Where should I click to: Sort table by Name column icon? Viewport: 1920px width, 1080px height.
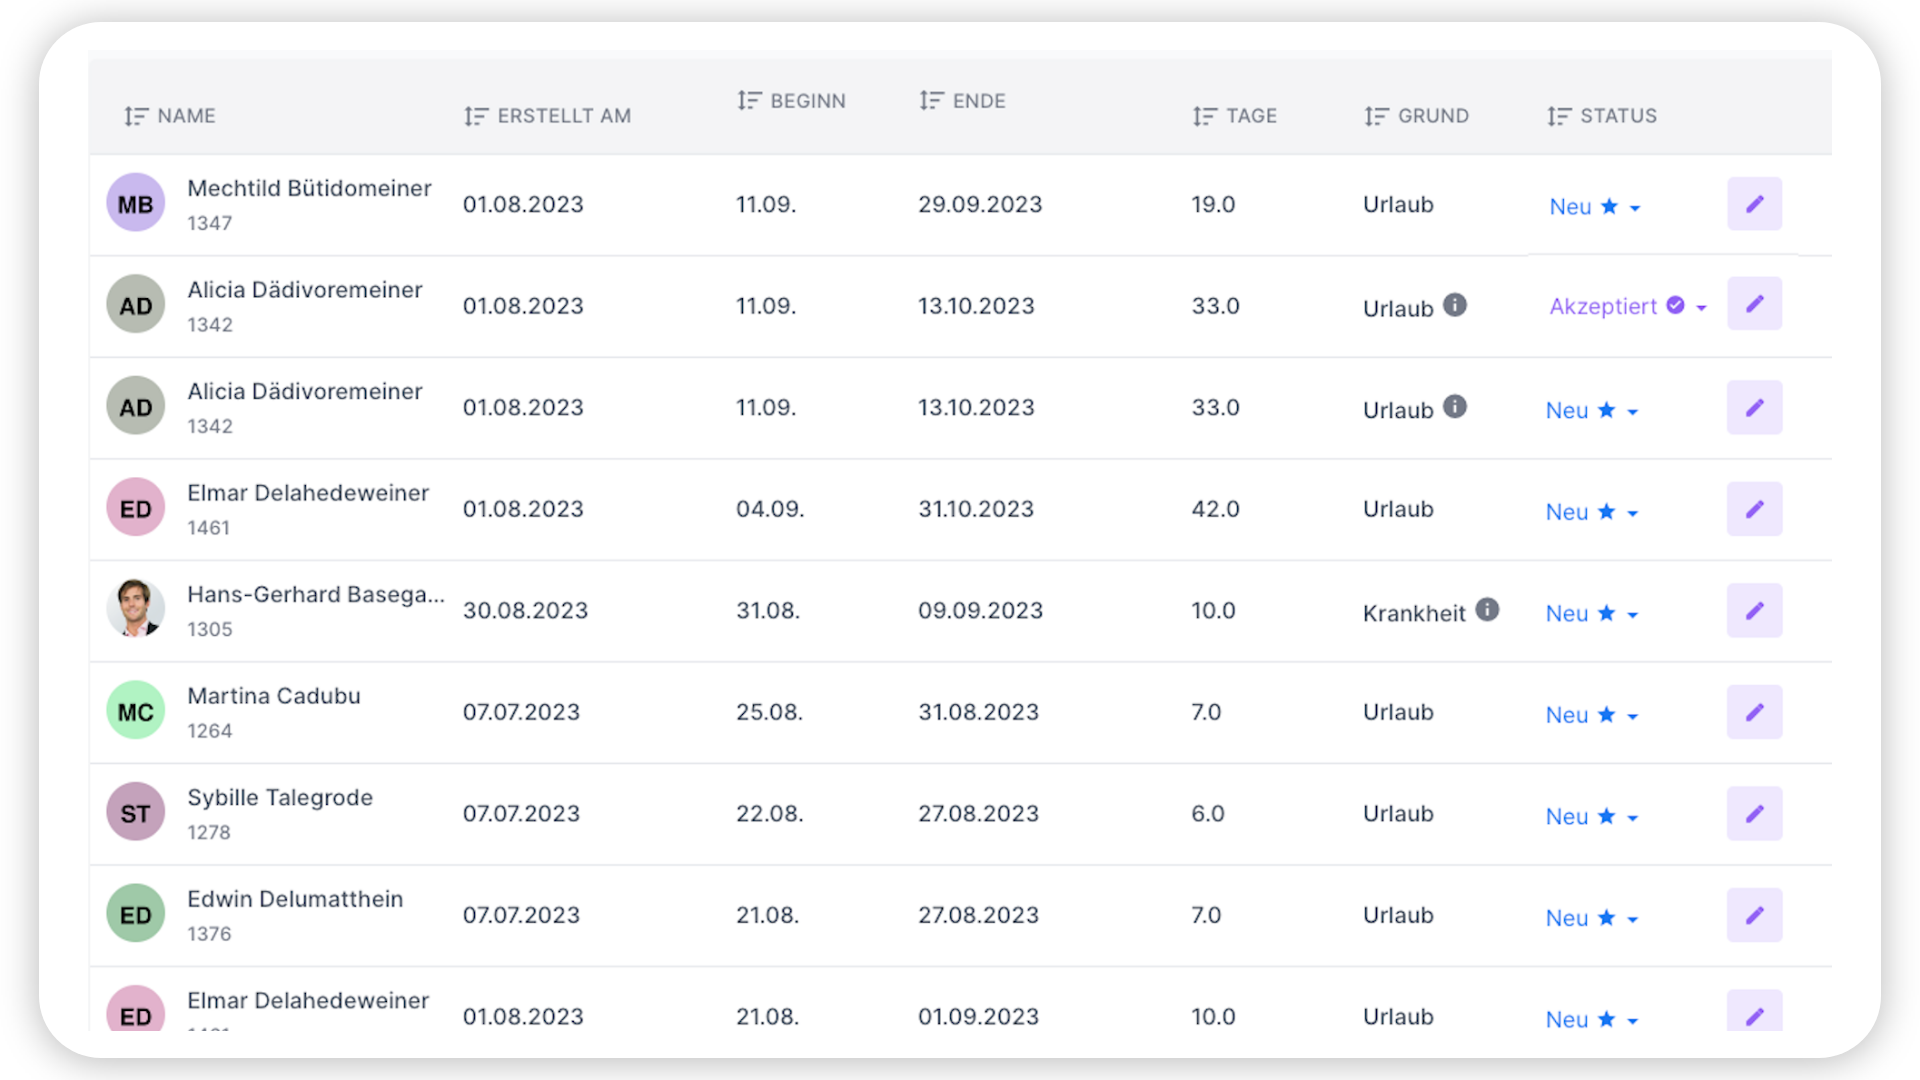coord(136,116)
